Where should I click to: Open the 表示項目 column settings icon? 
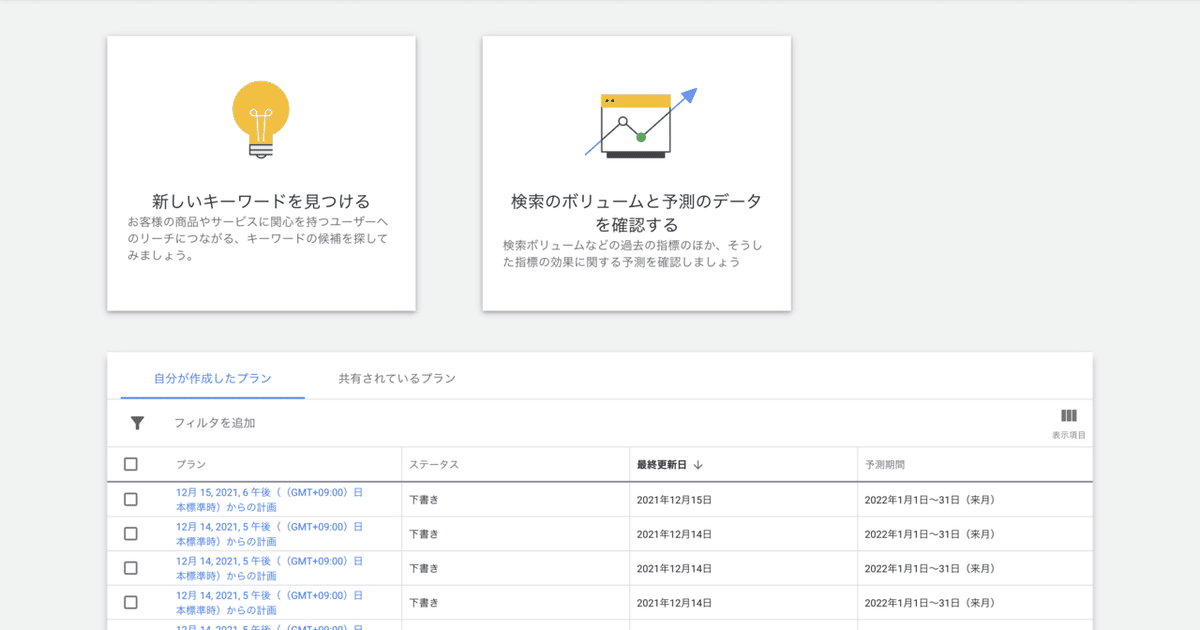coord(1070,416)
